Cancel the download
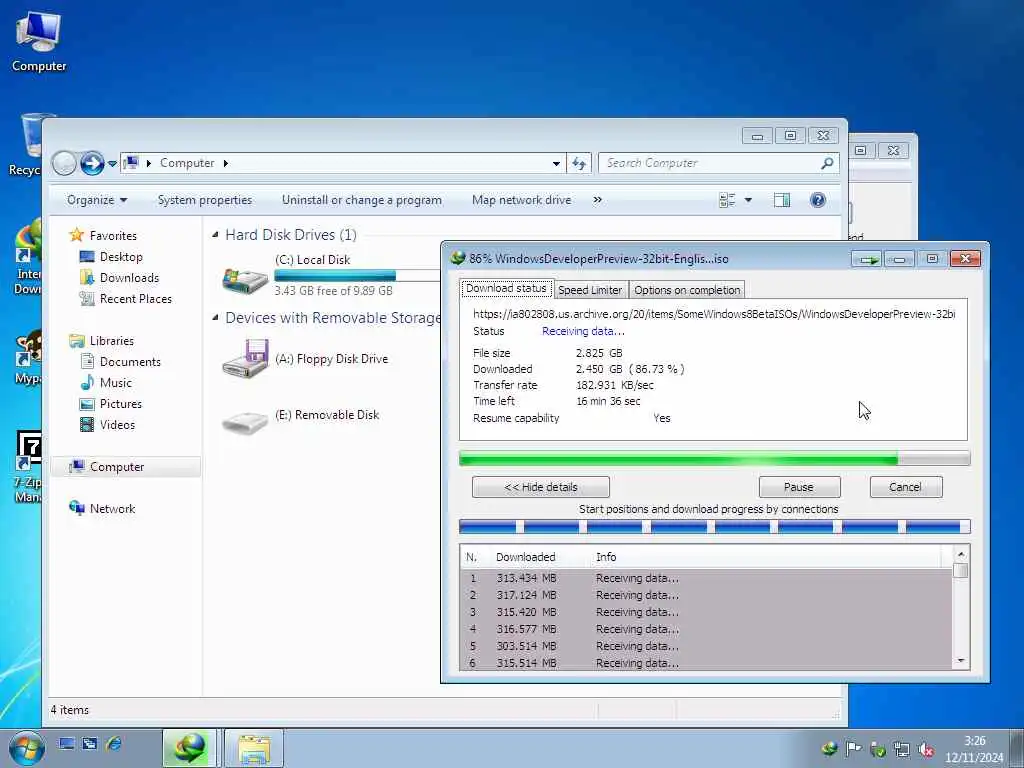This screenshot has height=768, width=1024. 906,487
